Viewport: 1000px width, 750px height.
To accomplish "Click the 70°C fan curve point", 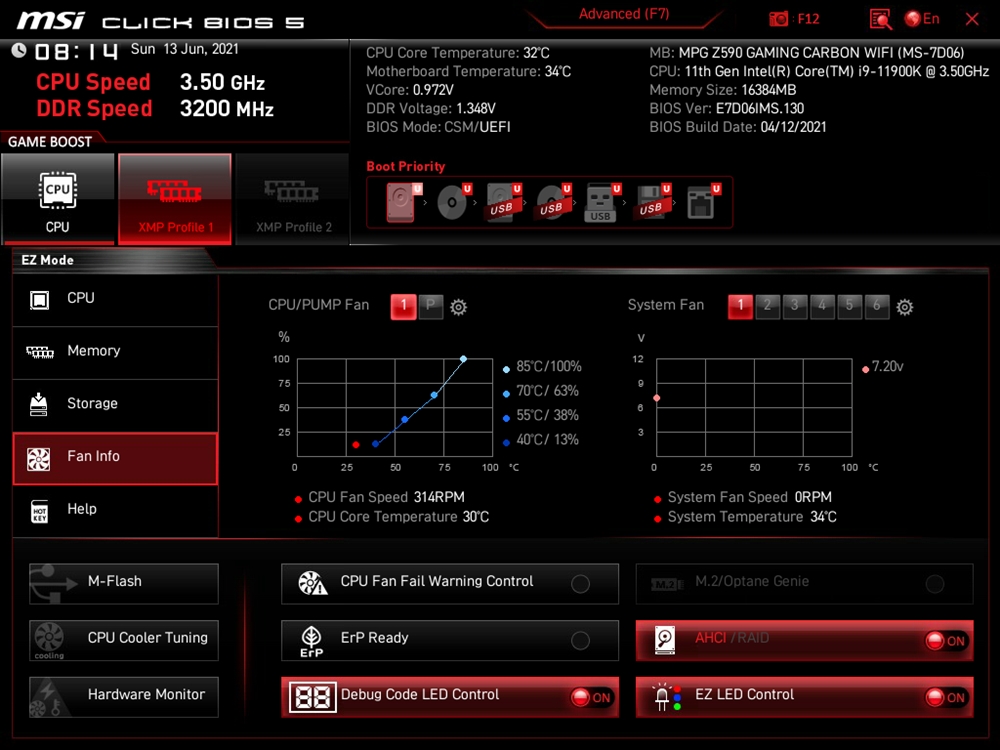I will [x=434, y=395].
